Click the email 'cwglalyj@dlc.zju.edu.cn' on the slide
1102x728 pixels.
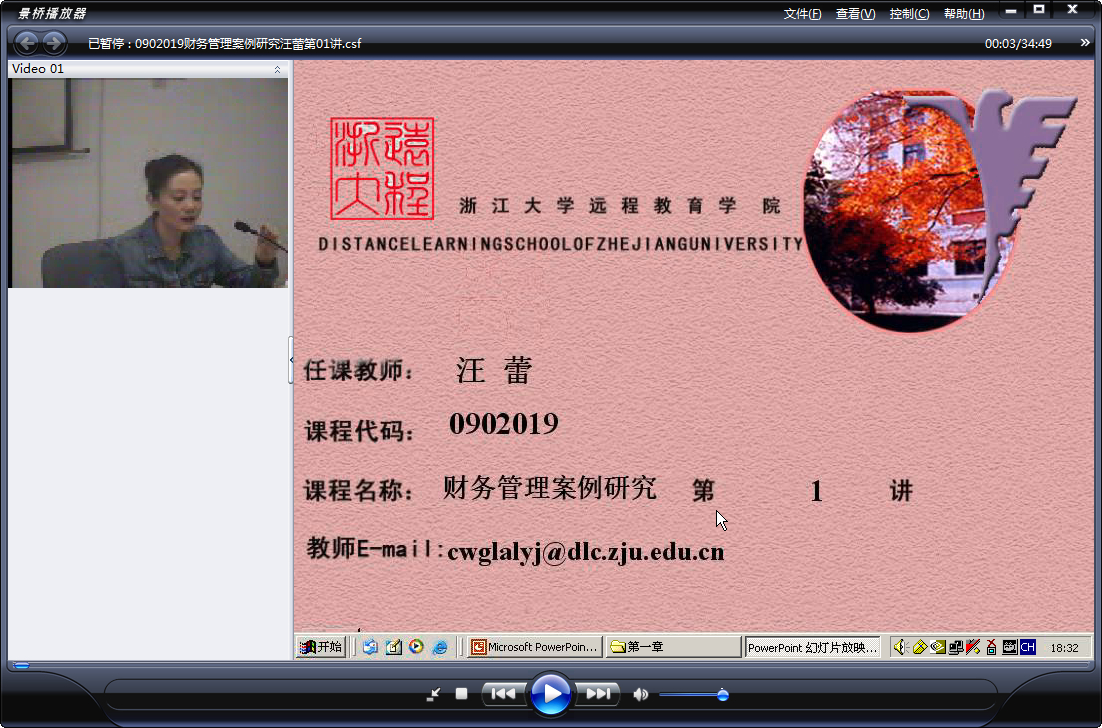click(585, 552)
